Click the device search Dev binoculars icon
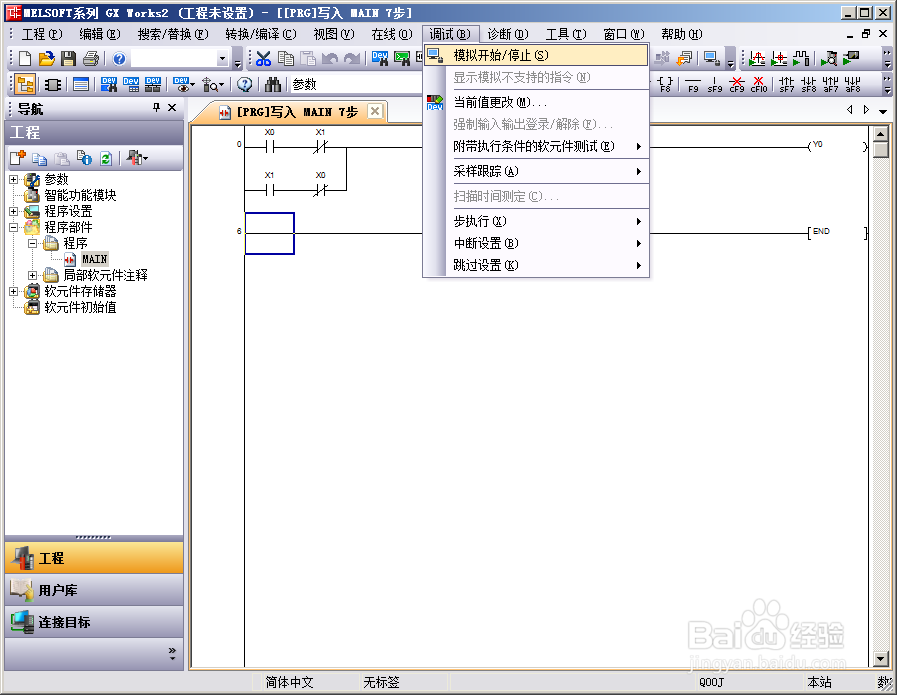 coord(380,58)
